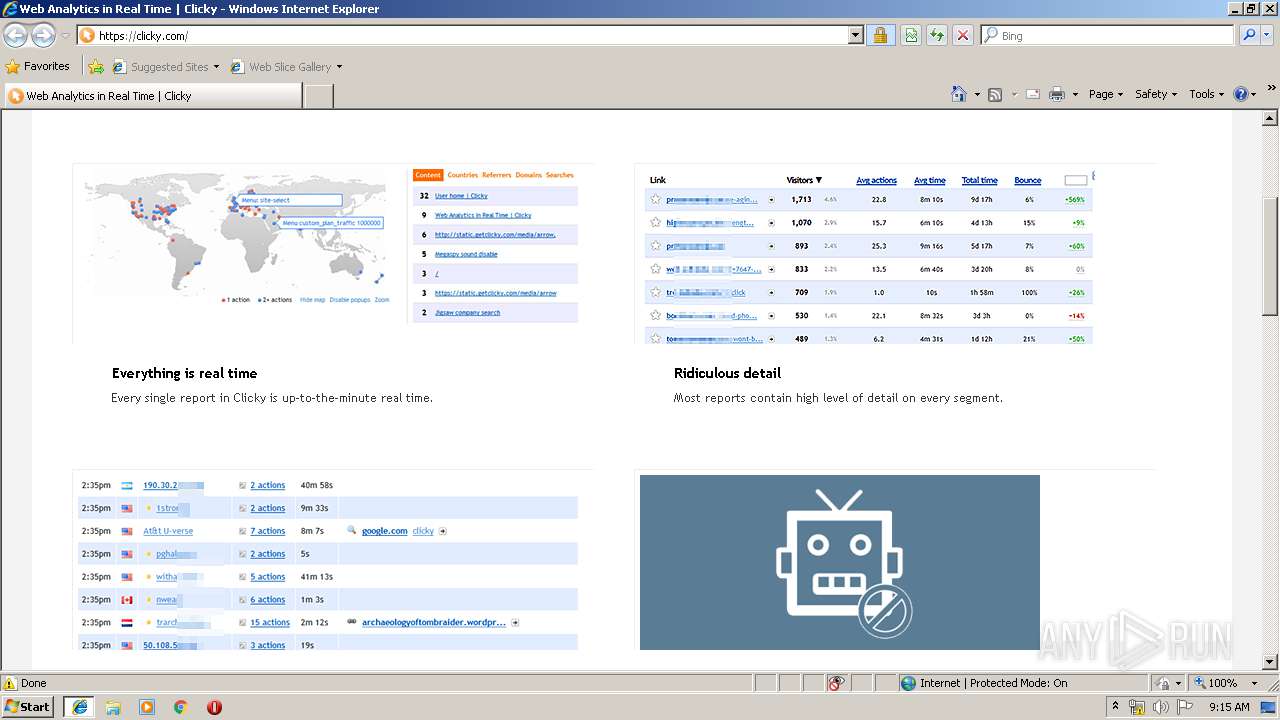
Task: Expand the Print options dropdown
Action: pos(1075,94)
